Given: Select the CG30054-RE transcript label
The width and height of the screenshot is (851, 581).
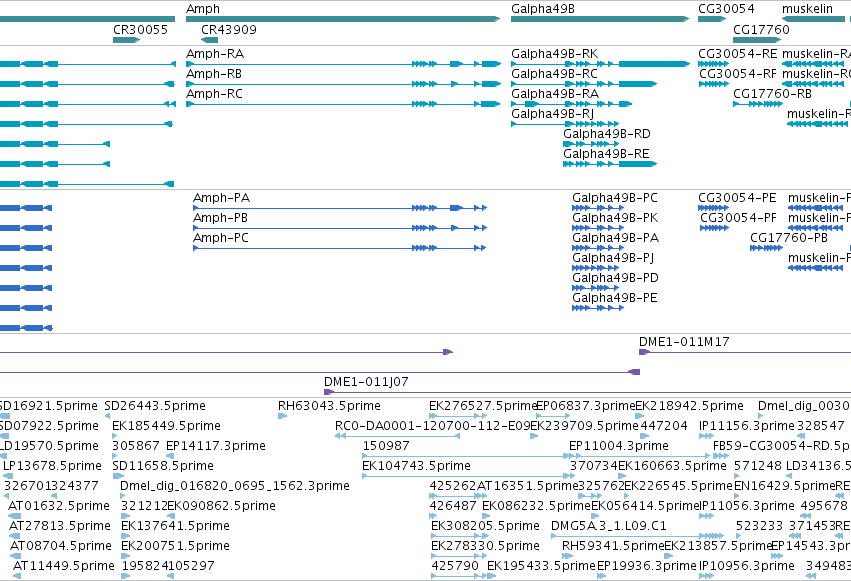Looking at the screenshot, I should [x=738, y=54].
